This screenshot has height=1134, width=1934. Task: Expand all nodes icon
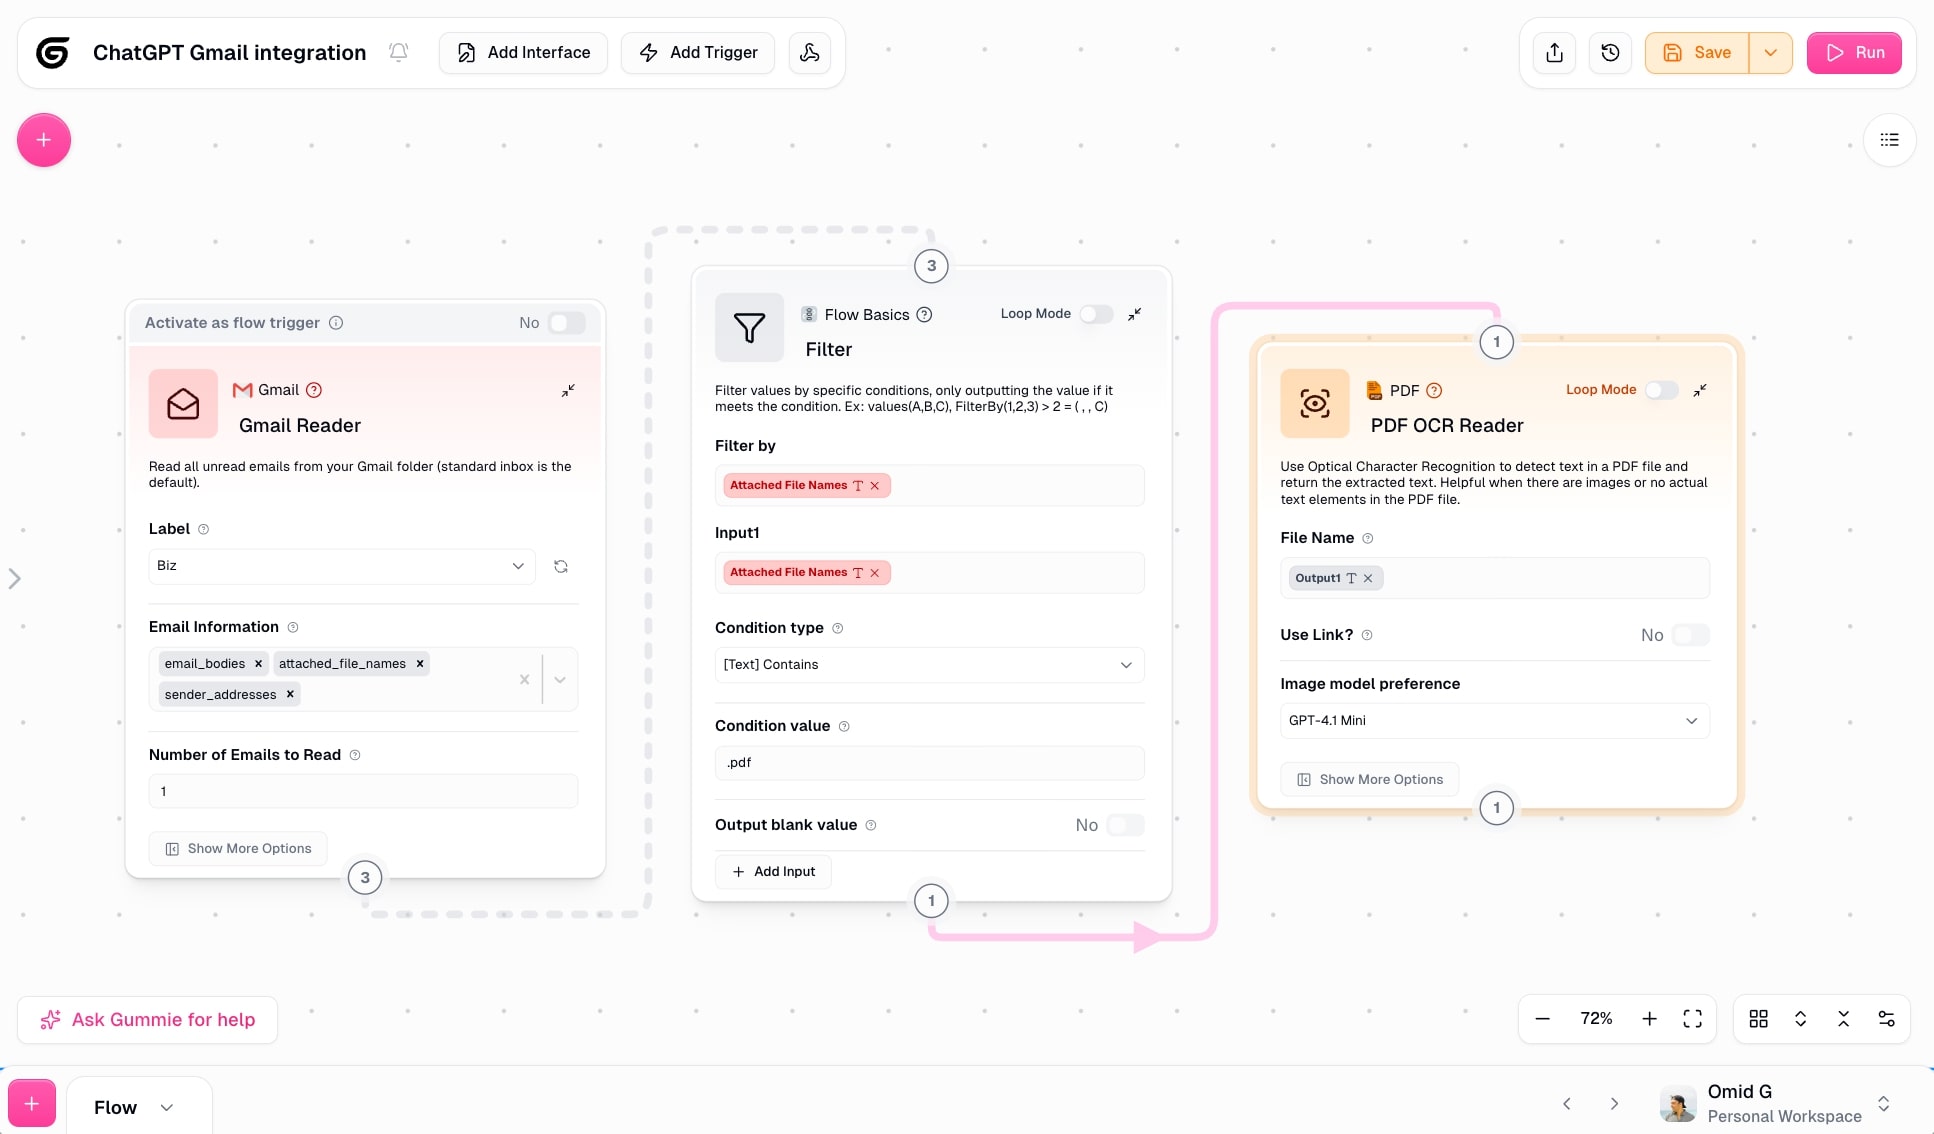tap(1800, 1019)
